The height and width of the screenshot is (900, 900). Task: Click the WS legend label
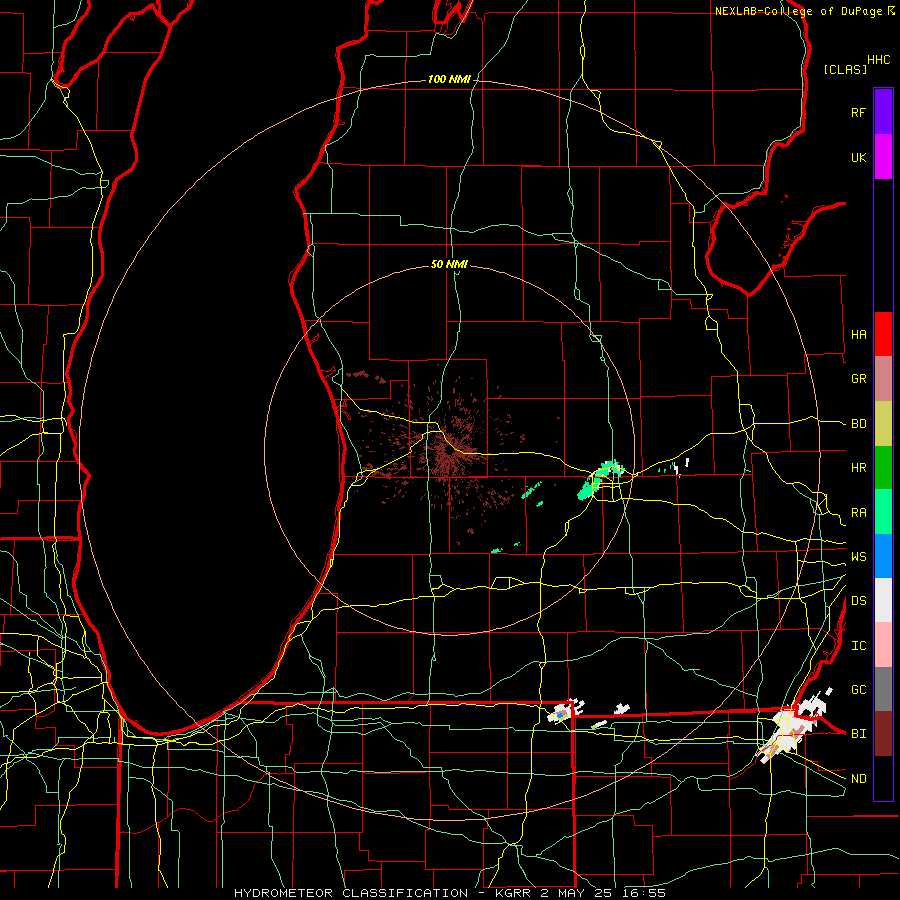tap(858, 557)
